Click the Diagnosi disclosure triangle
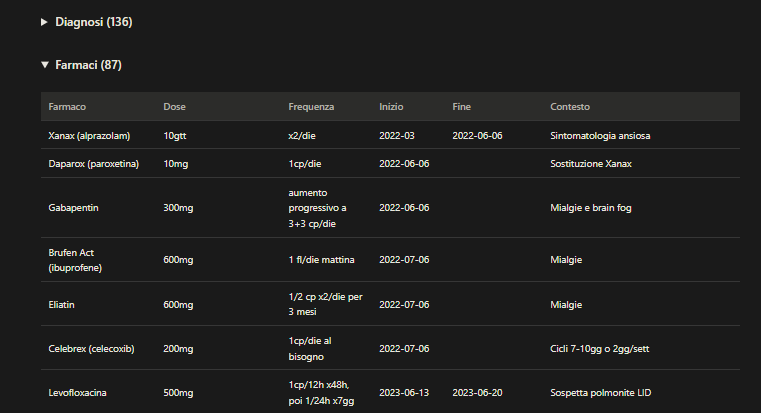This screenshot has height=413, width=761. 44,22
